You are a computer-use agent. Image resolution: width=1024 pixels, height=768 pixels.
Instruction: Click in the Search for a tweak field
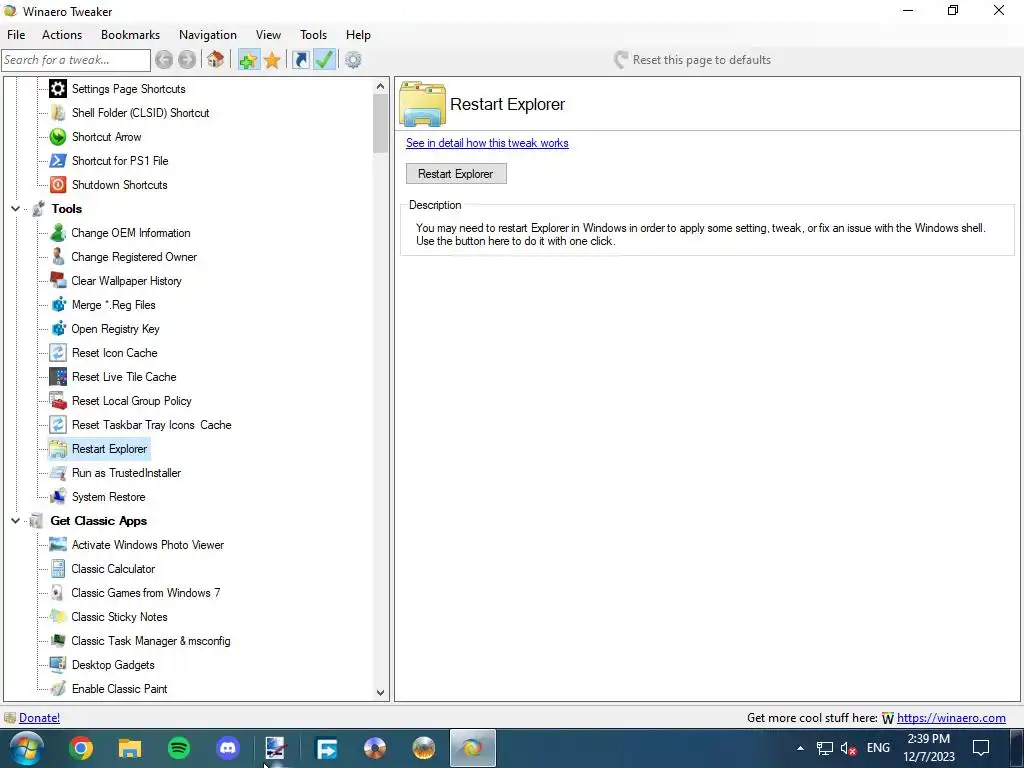click(x=76, y=60)
